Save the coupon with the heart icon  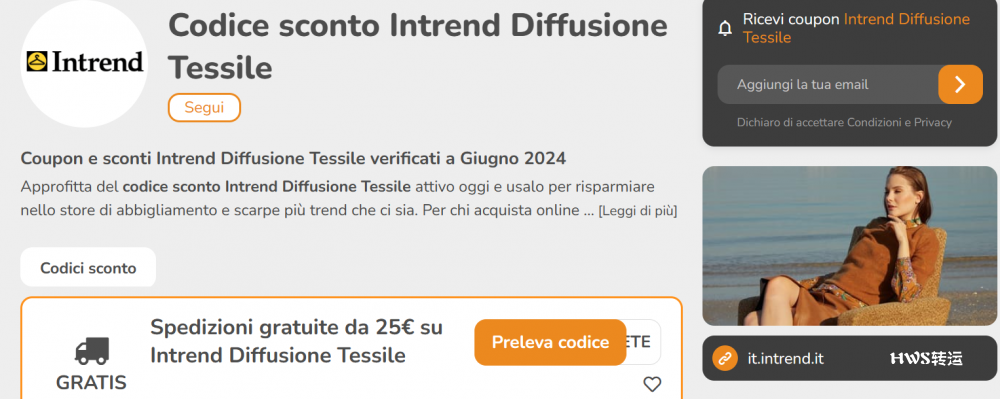(x=652, y=384)
